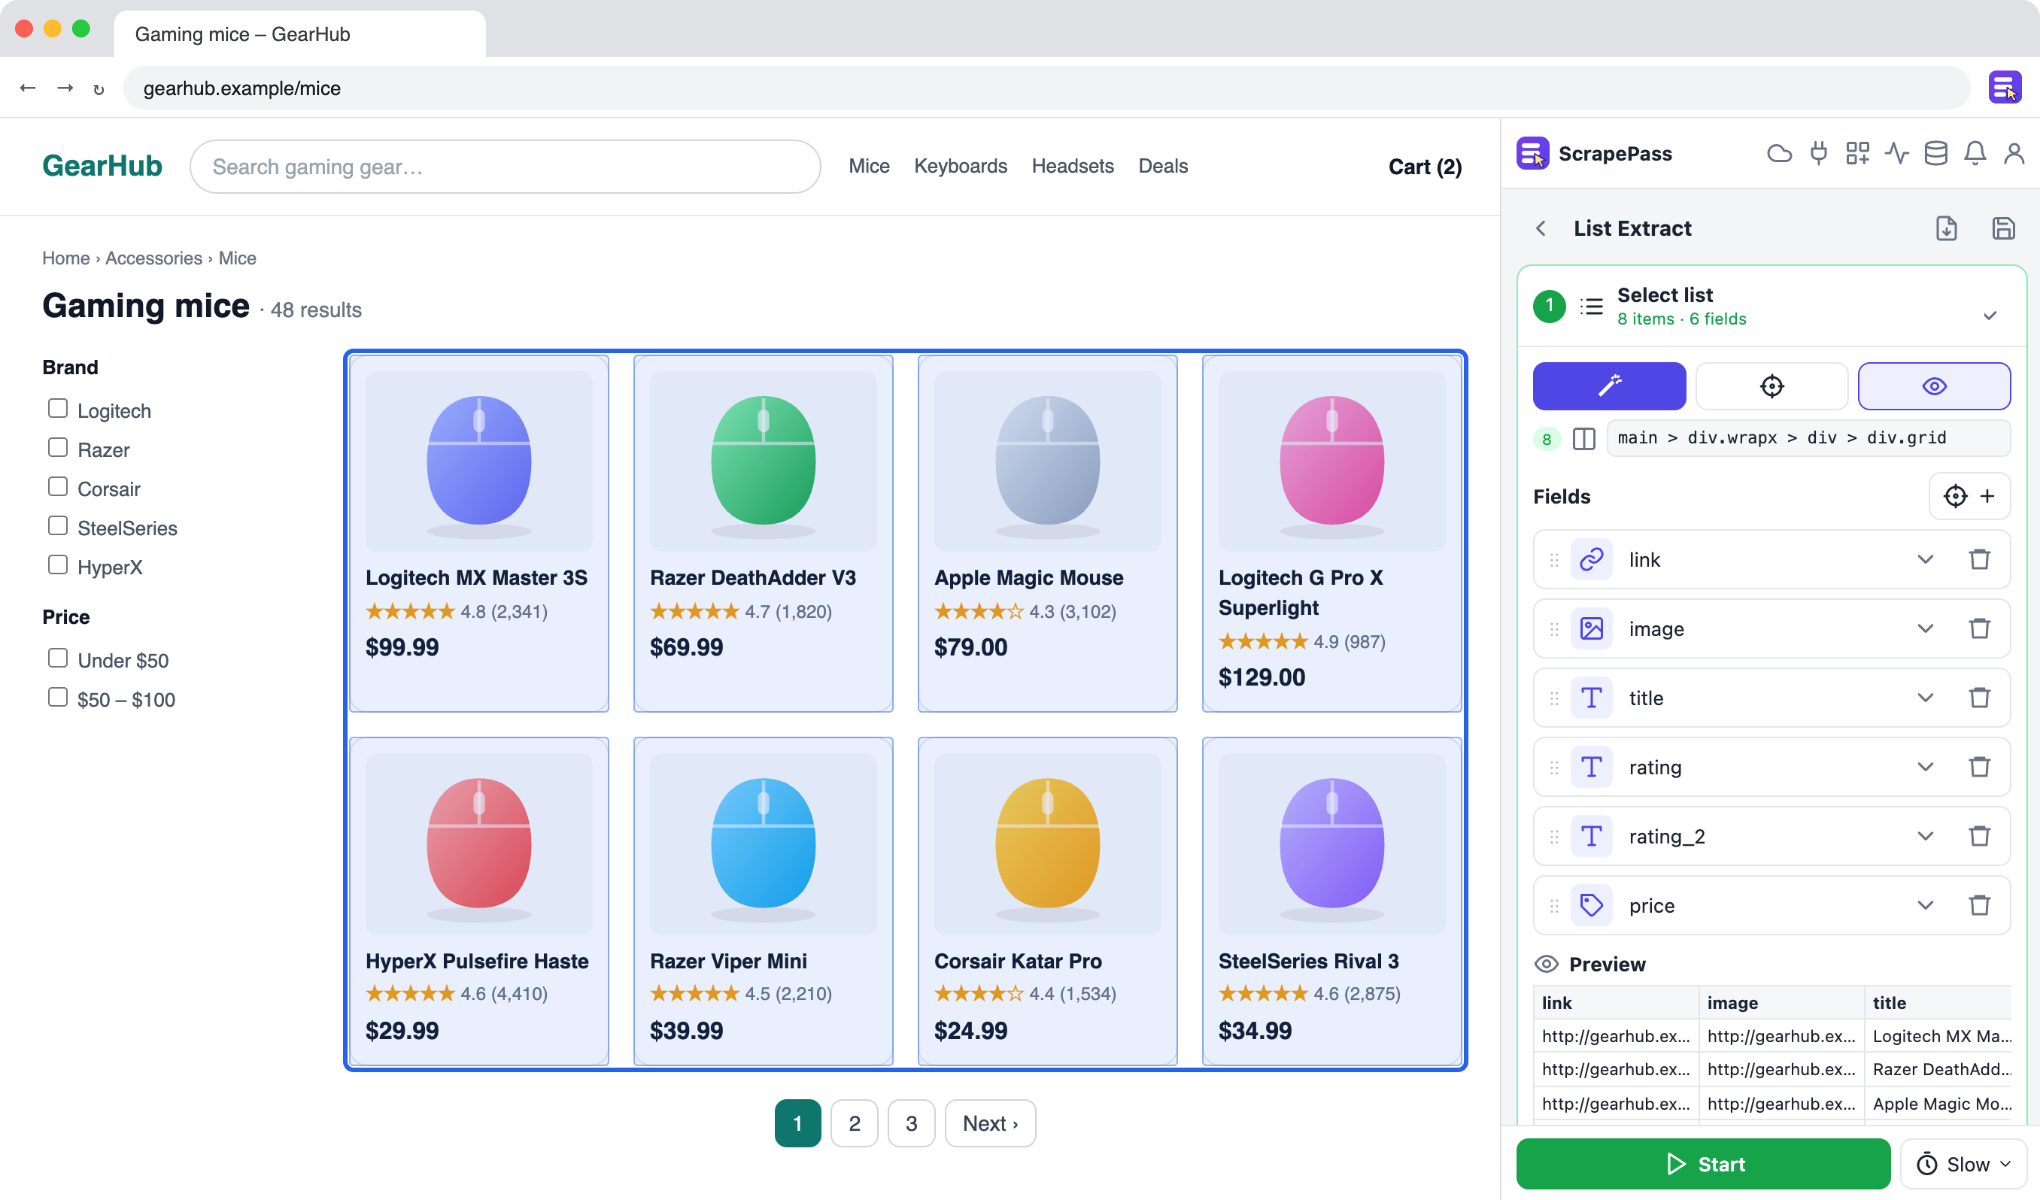Check the Razer brand filter

point(58,448)
